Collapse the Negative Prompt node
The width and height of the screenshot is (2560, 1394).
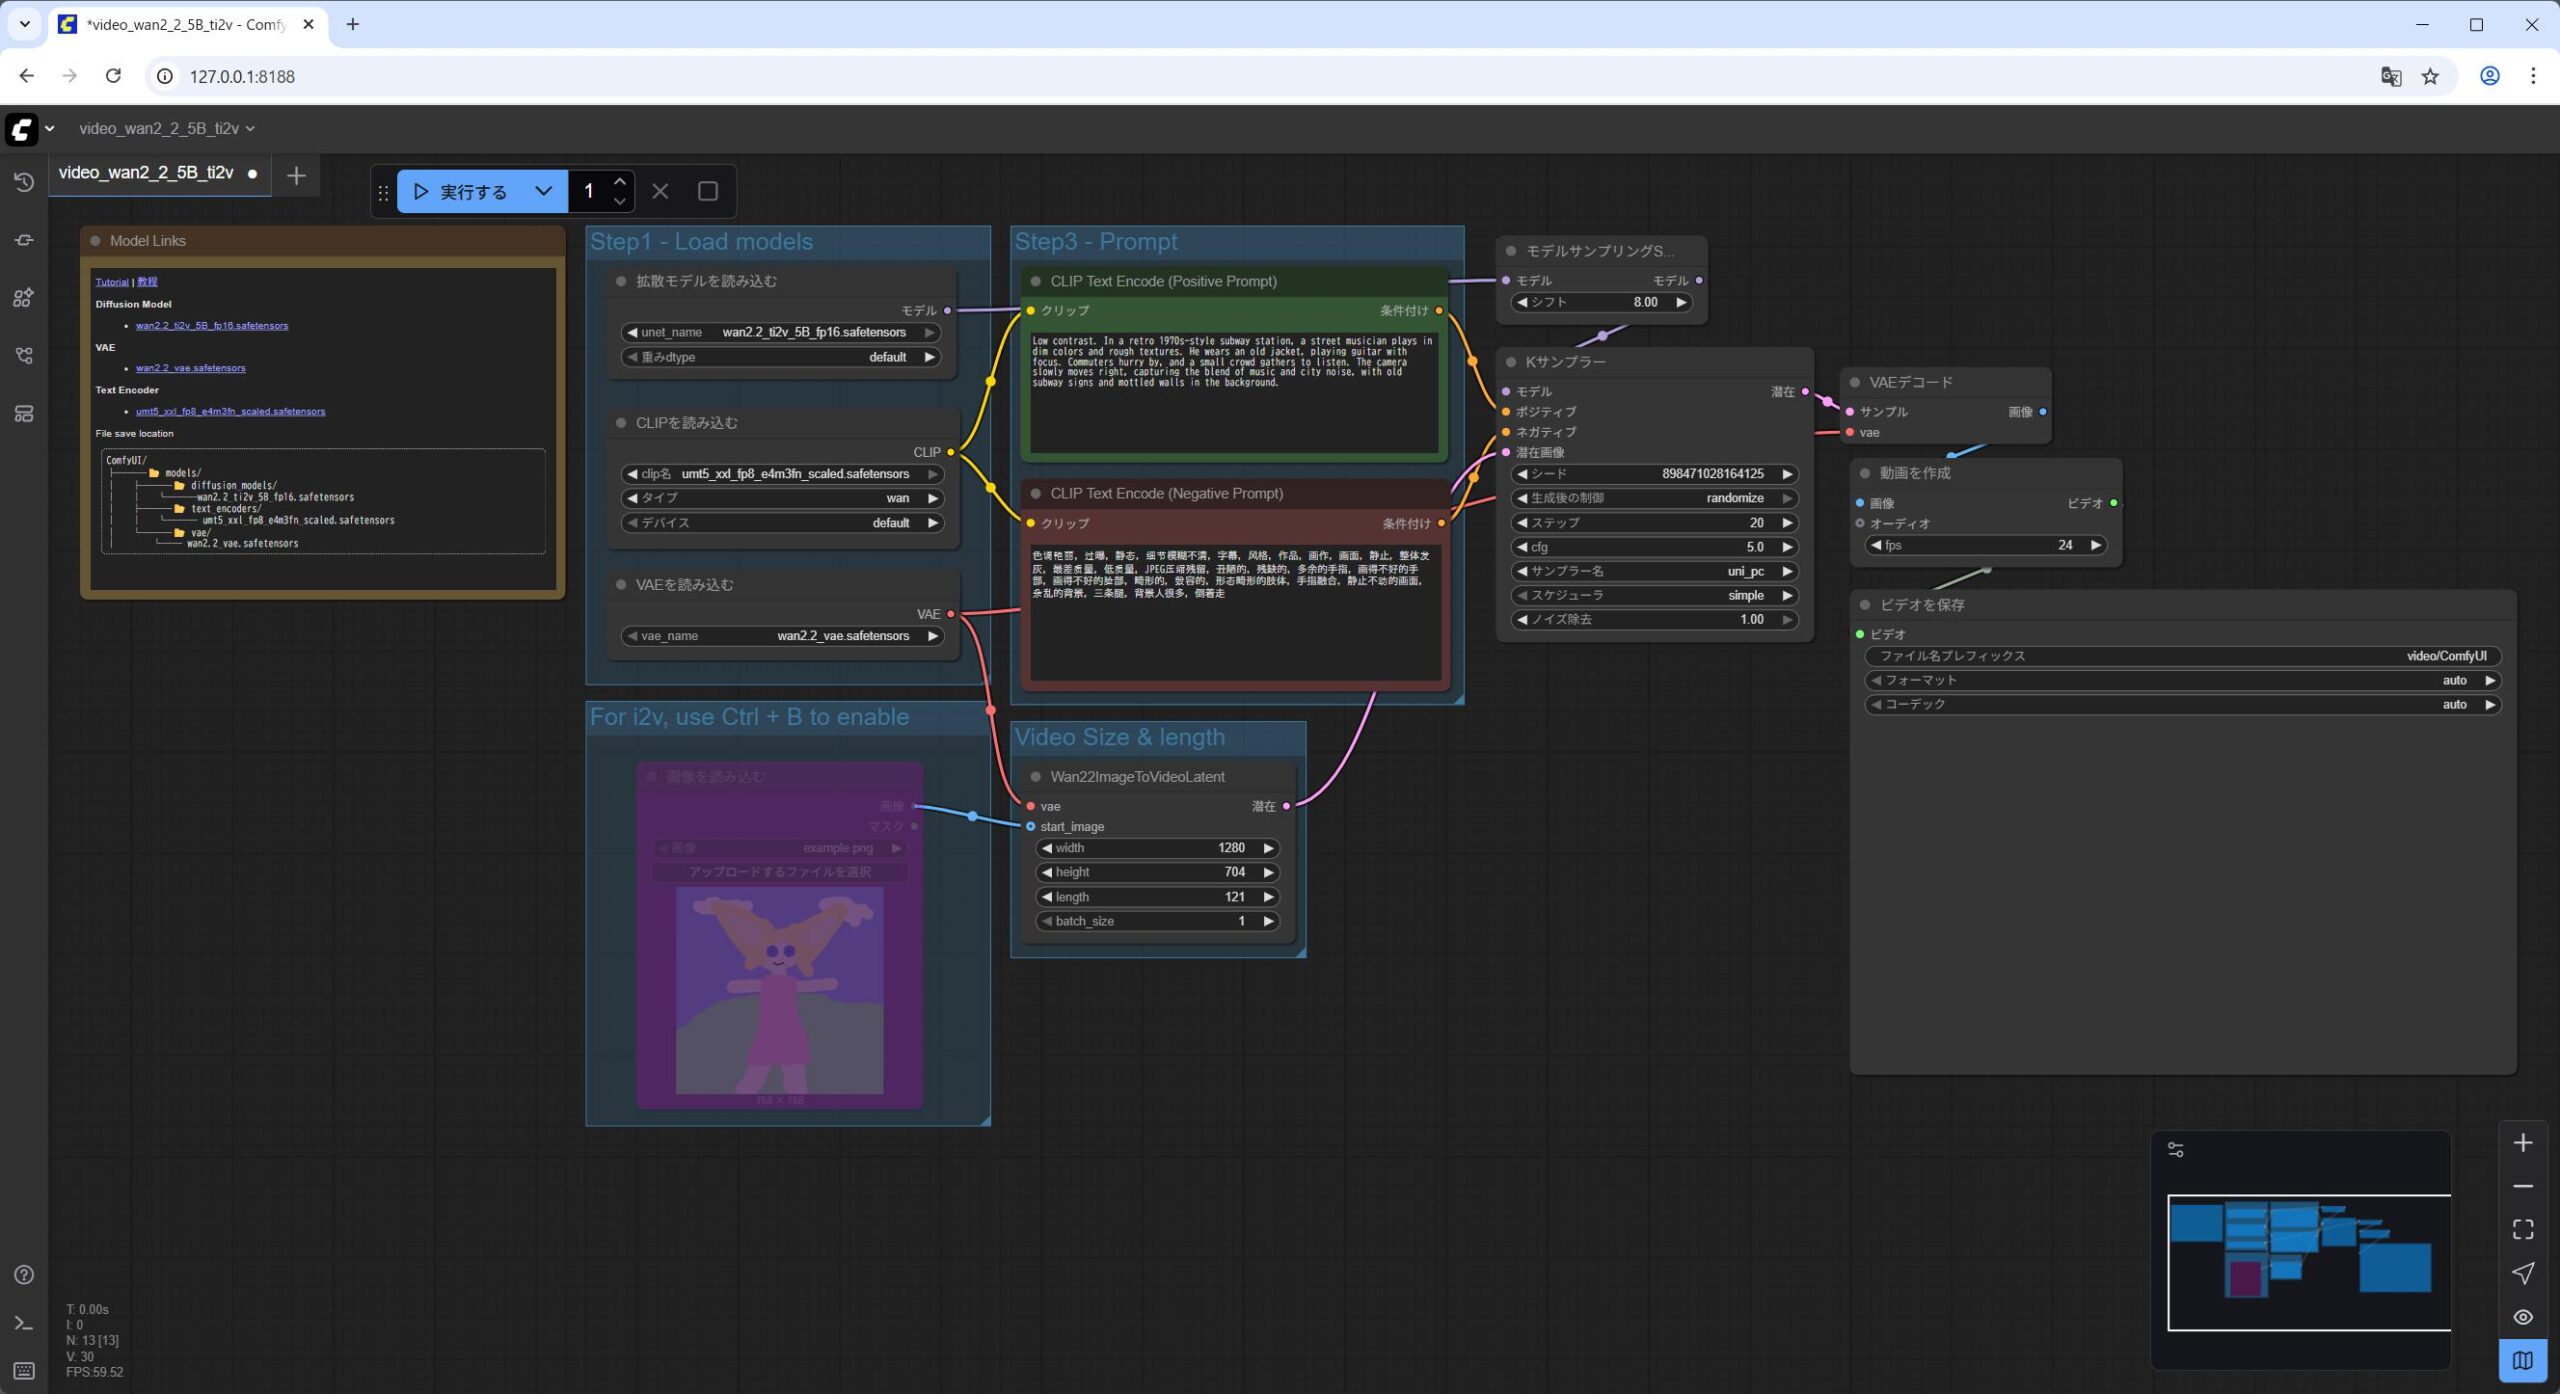coord(1036,494)
